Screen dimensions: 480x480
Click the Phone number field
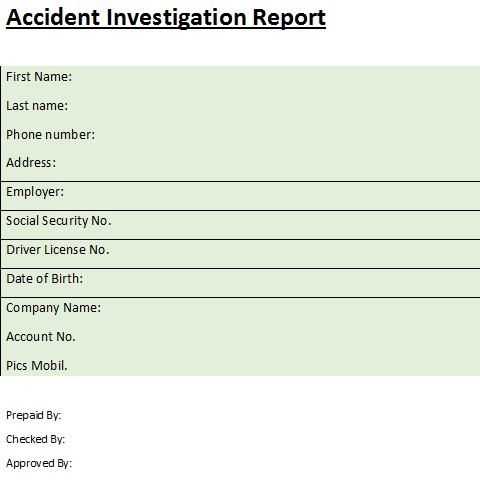(241, 135)
